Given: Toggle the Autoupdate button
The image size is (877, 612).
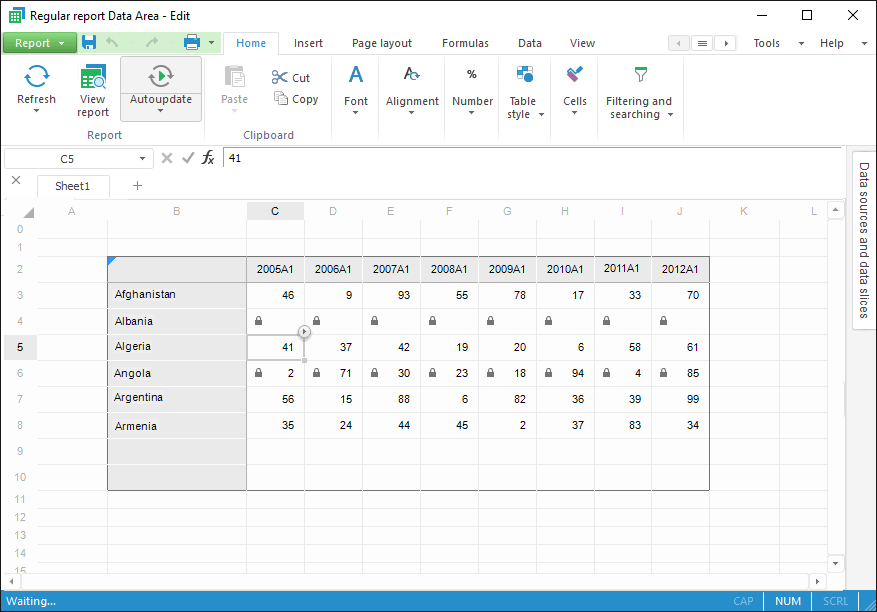Looking at the screenshot, I should [x=161, y=77].
